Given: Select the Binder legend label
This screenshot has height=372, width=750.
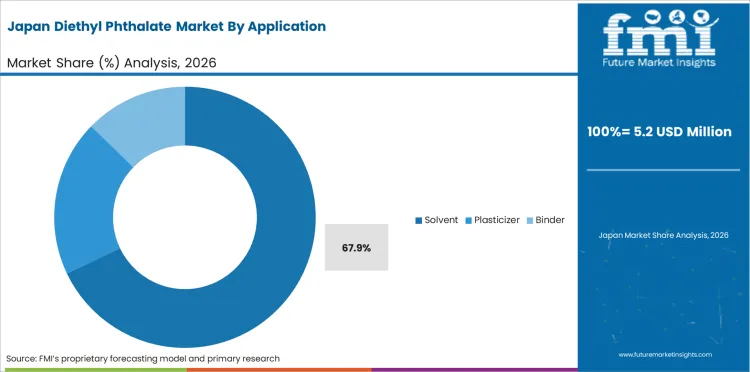Looking at the screenshot, I should pos(550,220).
